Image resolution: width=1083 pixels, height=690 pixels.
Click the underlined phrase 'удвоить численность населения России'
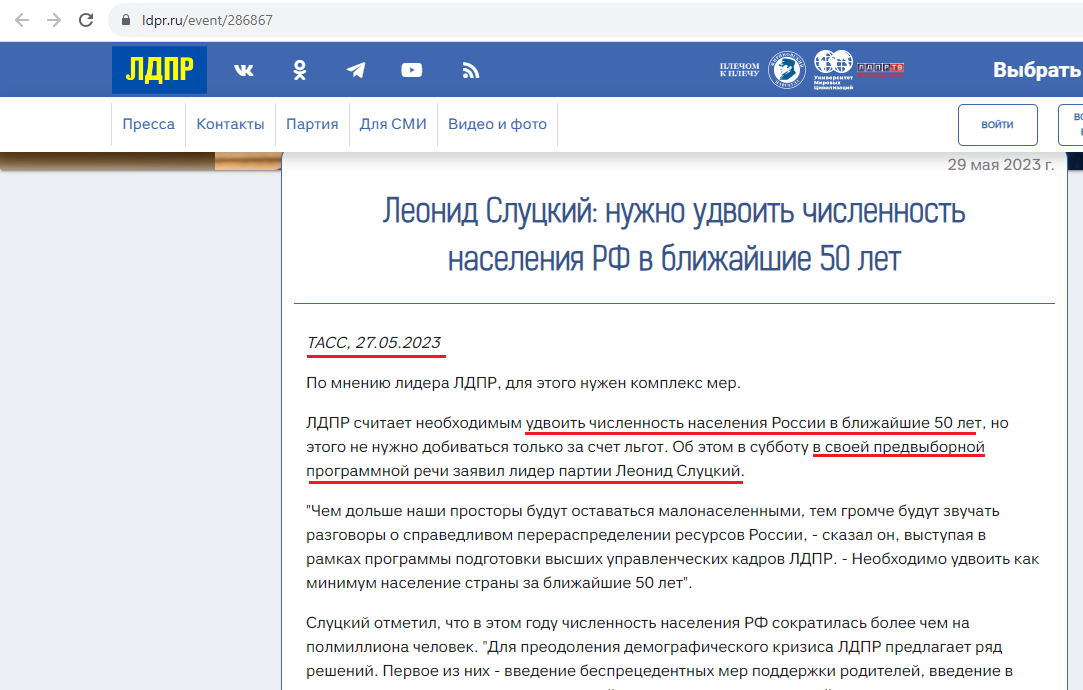[675, 423]
